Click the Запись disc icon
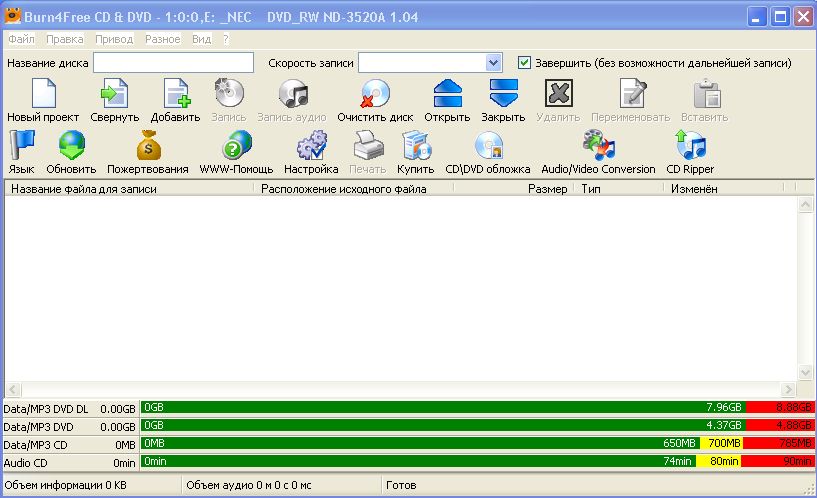This screenshot has width=817, height=498. pyautogui.click(x=229, y=93)
